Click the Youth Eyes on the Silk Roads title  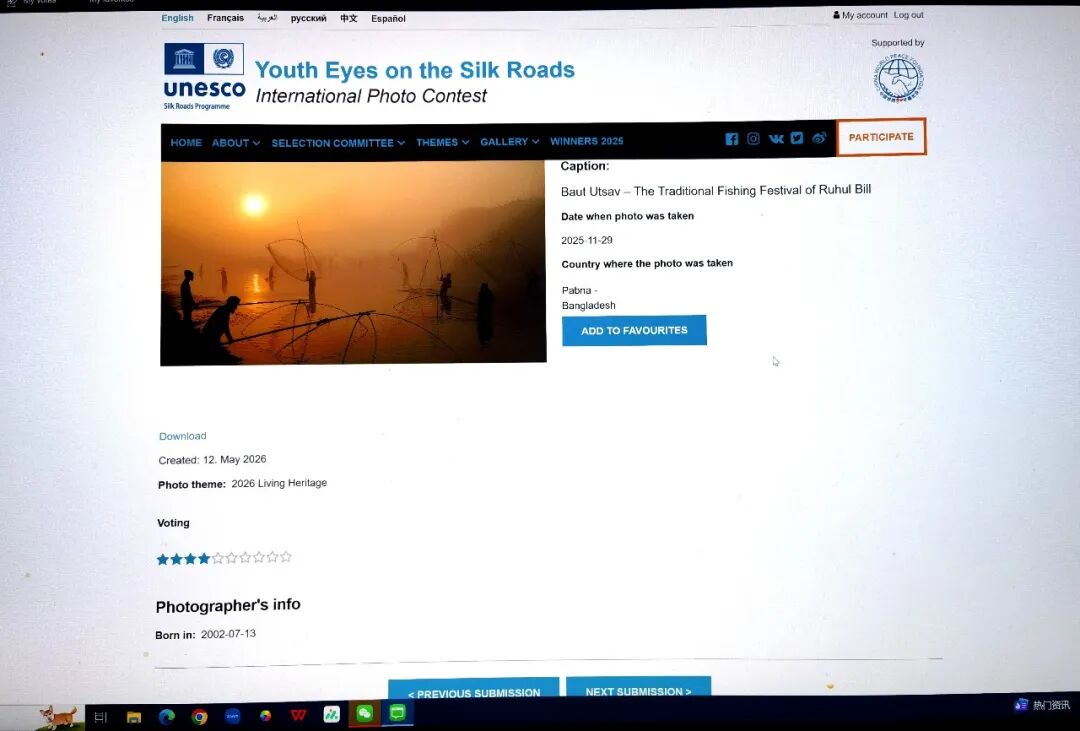point(415,70)
